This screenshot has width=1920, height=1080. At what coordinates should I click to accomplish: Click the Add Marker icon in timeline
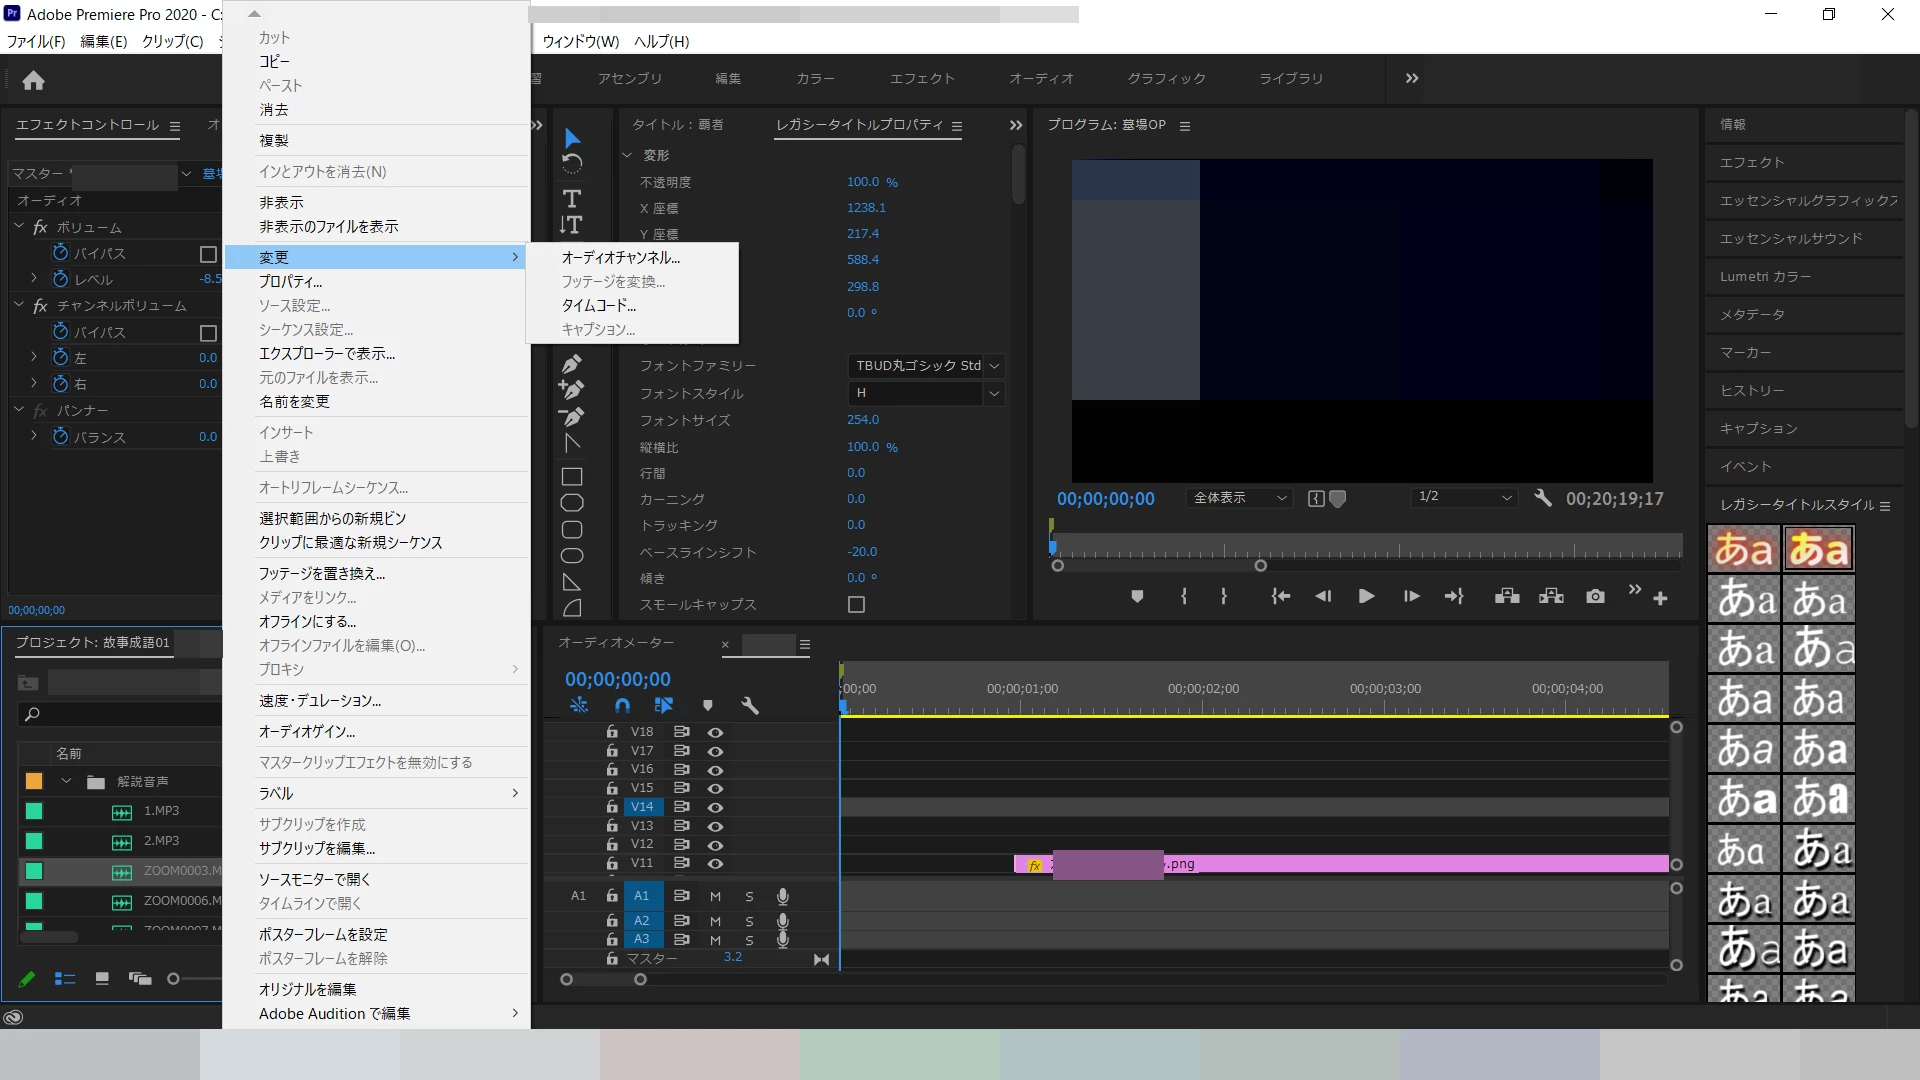point(708,706)
